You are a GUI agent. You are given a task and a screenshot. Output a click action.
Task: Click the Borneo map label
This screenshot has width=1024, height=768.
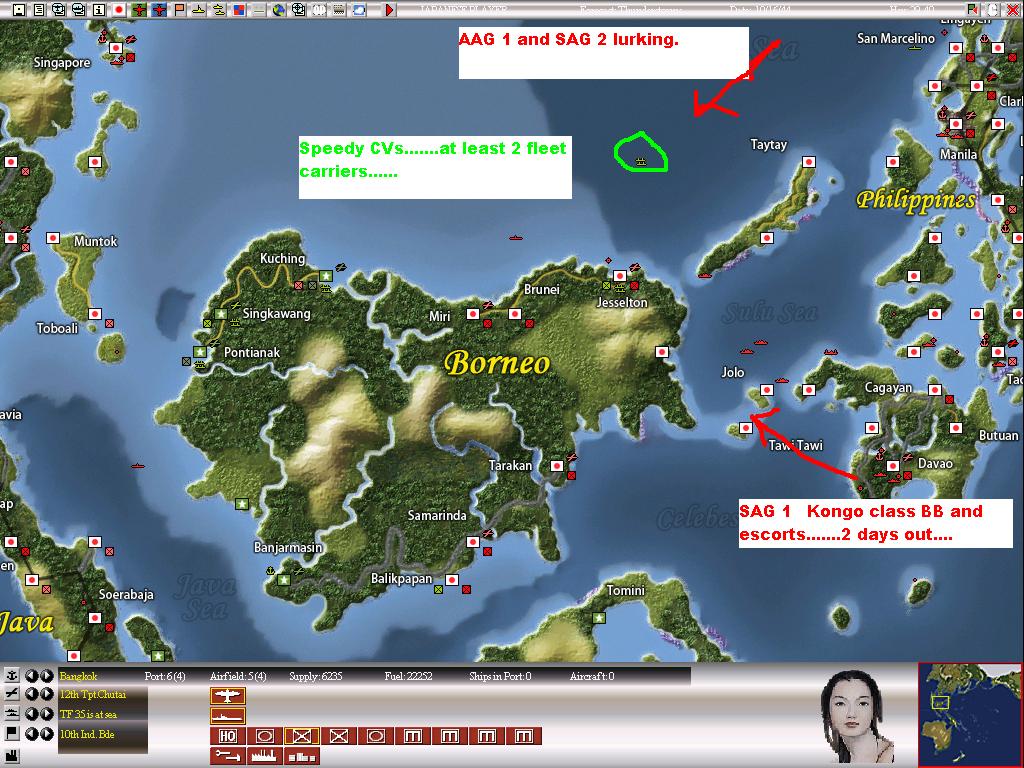[496, 363]
